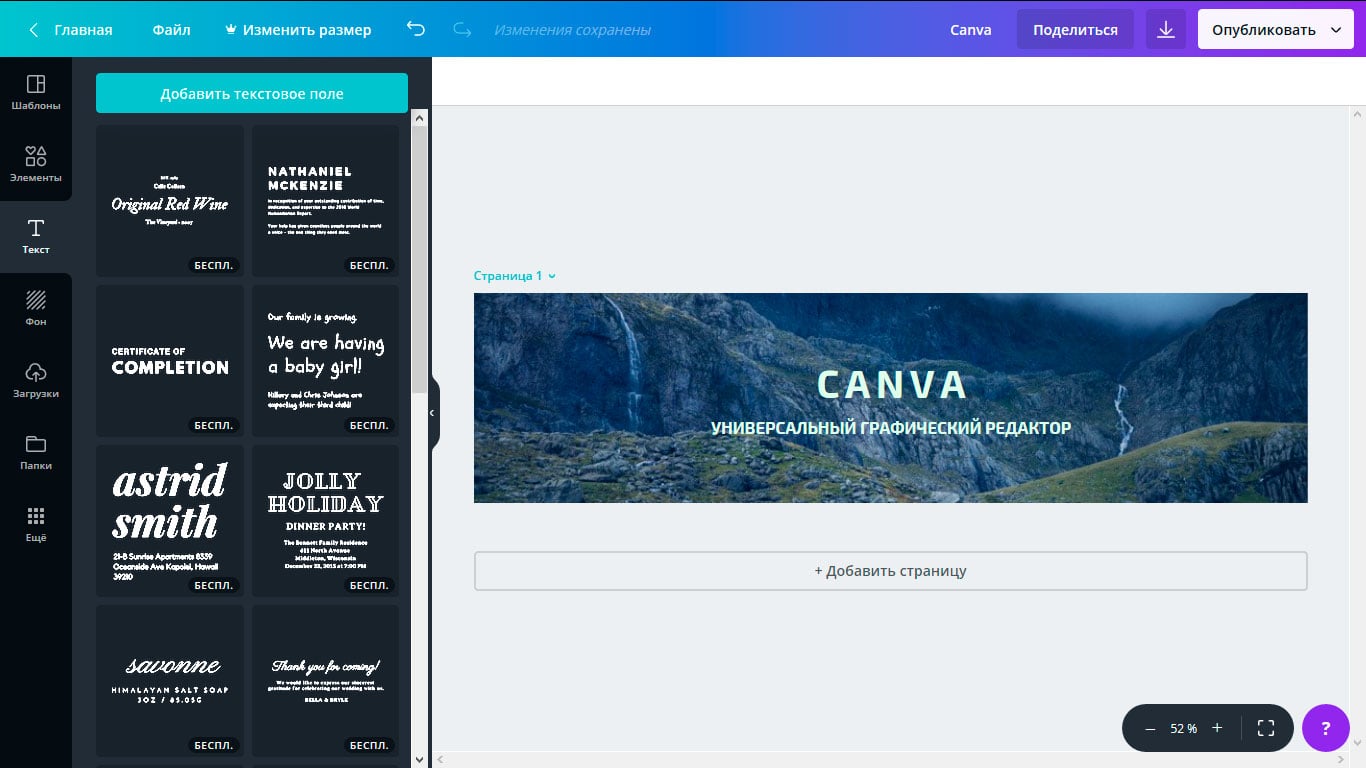
Task: Select the astrid smith text template
Action: point(170,520)
